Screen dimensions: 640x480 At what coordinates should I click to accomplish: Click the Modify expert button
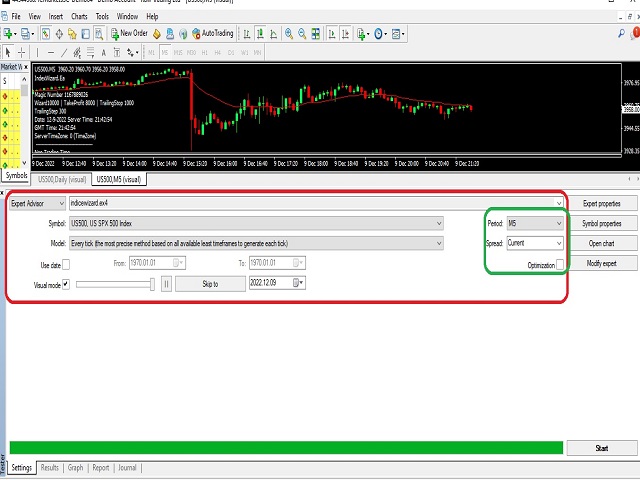click(x=602, y=263)
